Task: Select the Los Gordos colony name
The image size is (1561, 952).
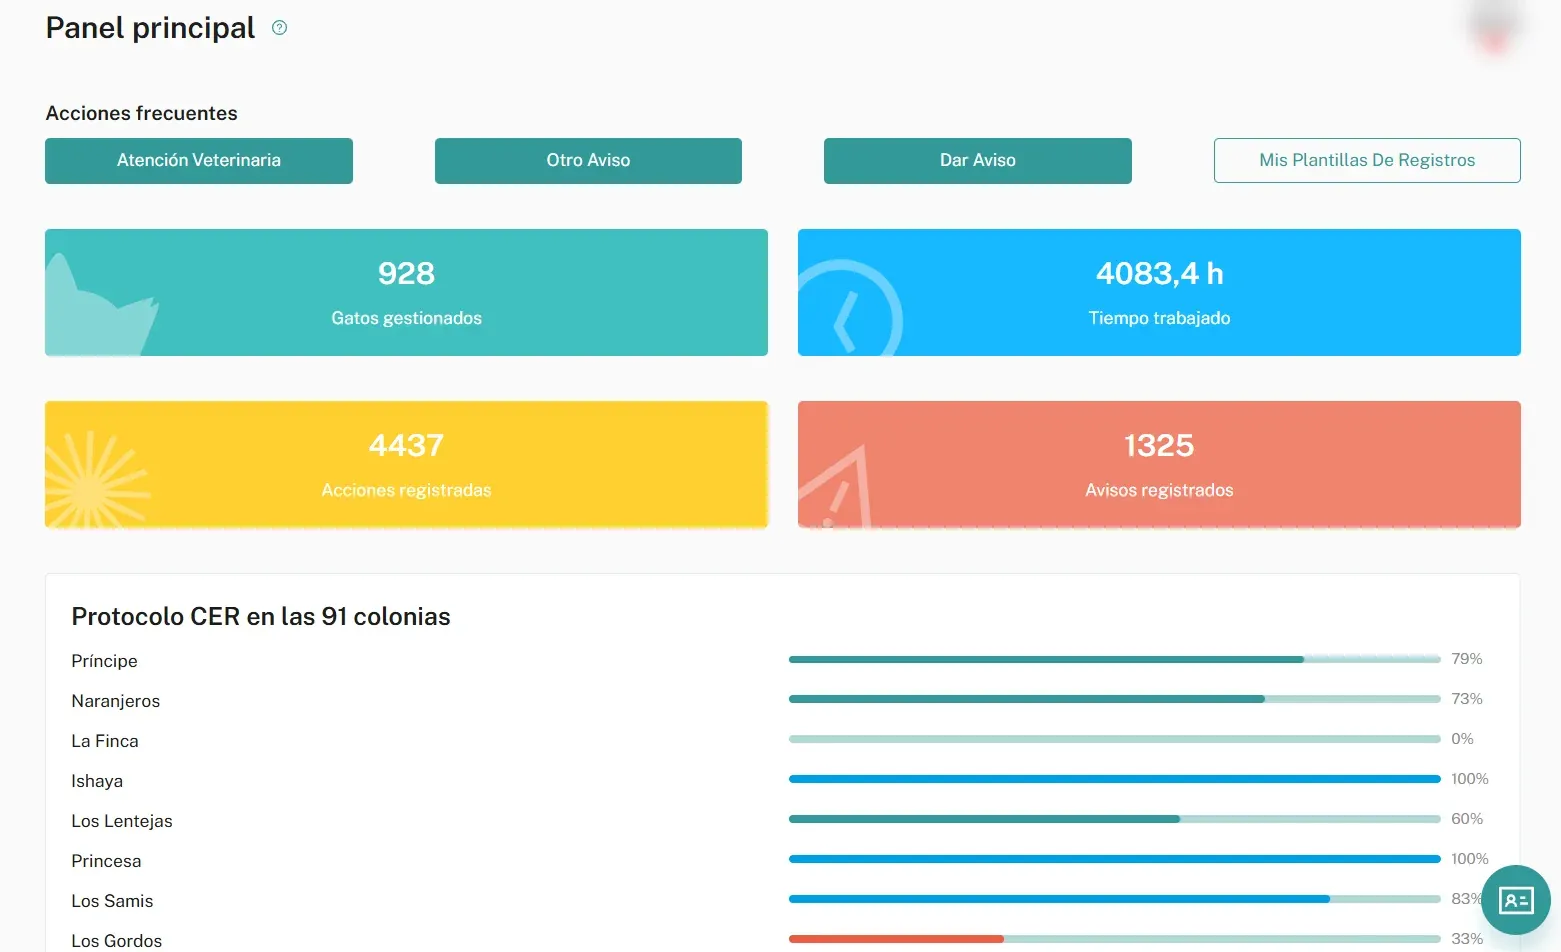Action: (x=117, y=941)
